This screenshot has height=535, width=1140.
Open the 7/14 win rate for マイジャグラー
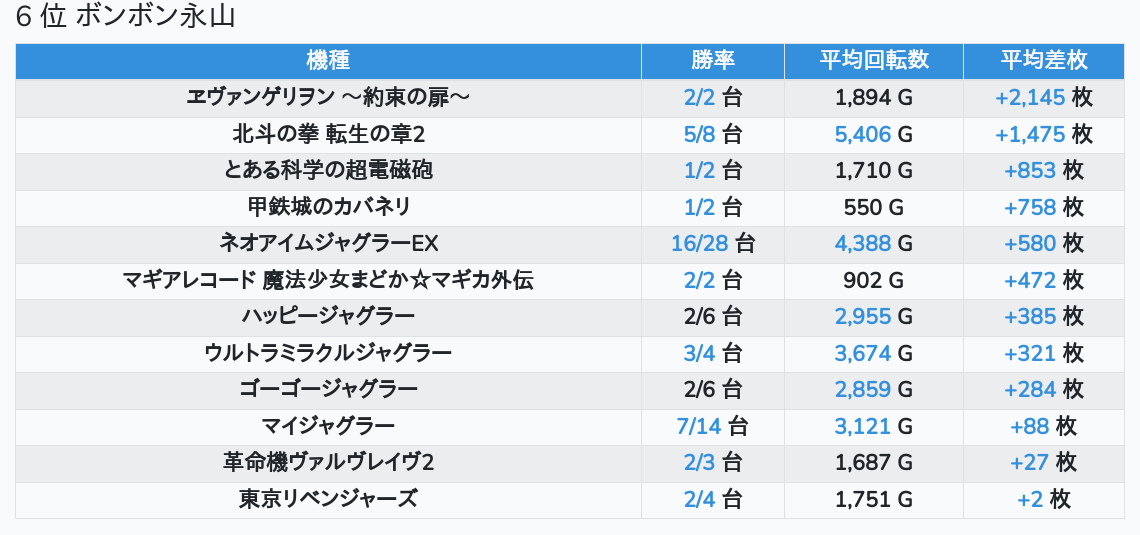point(699,426)
